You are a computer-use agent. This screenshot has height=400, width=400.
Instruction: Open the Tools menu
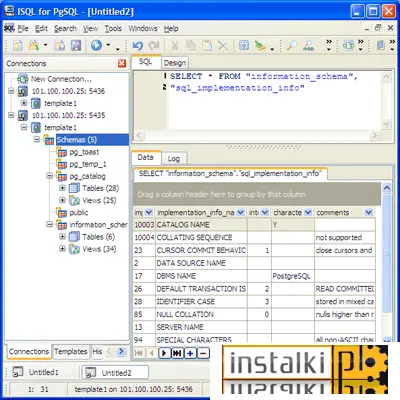coord(113,29)
